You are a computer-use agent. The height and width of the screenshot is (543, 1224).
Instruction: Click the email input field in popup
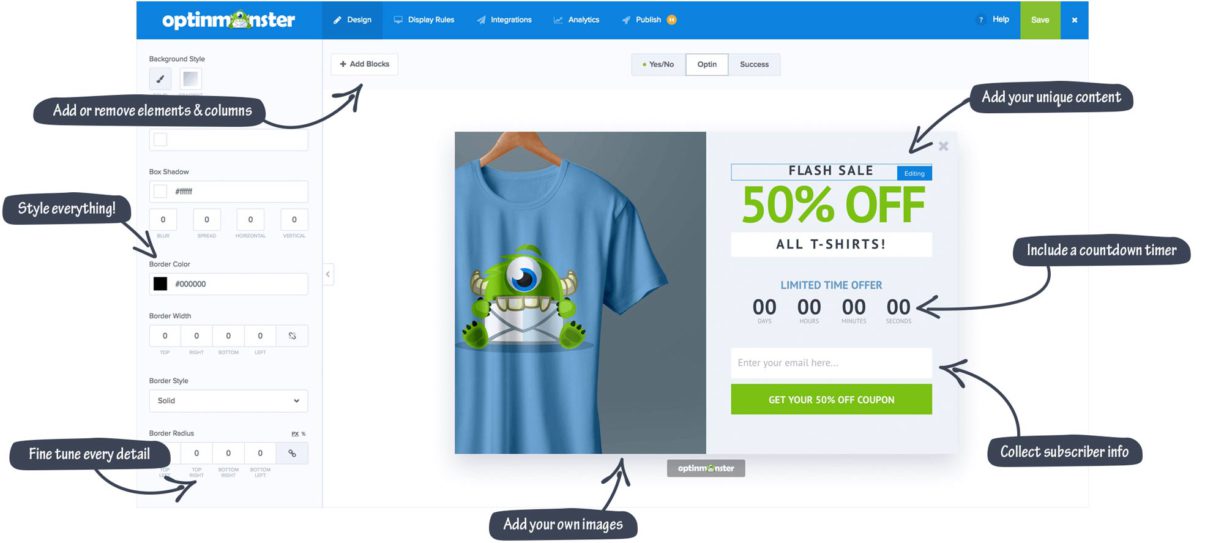(x=831, y=363)
